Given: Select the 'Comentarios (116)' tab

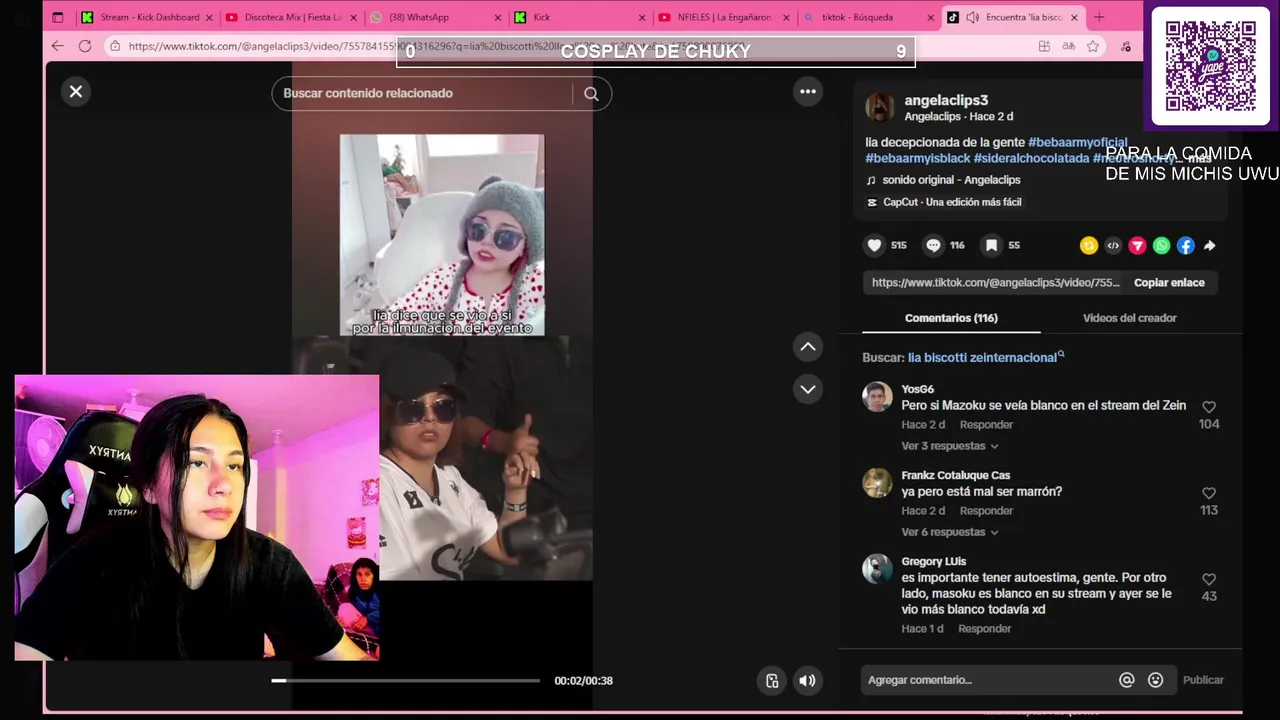Looking at the screenshot, I should tap(951, 318).
